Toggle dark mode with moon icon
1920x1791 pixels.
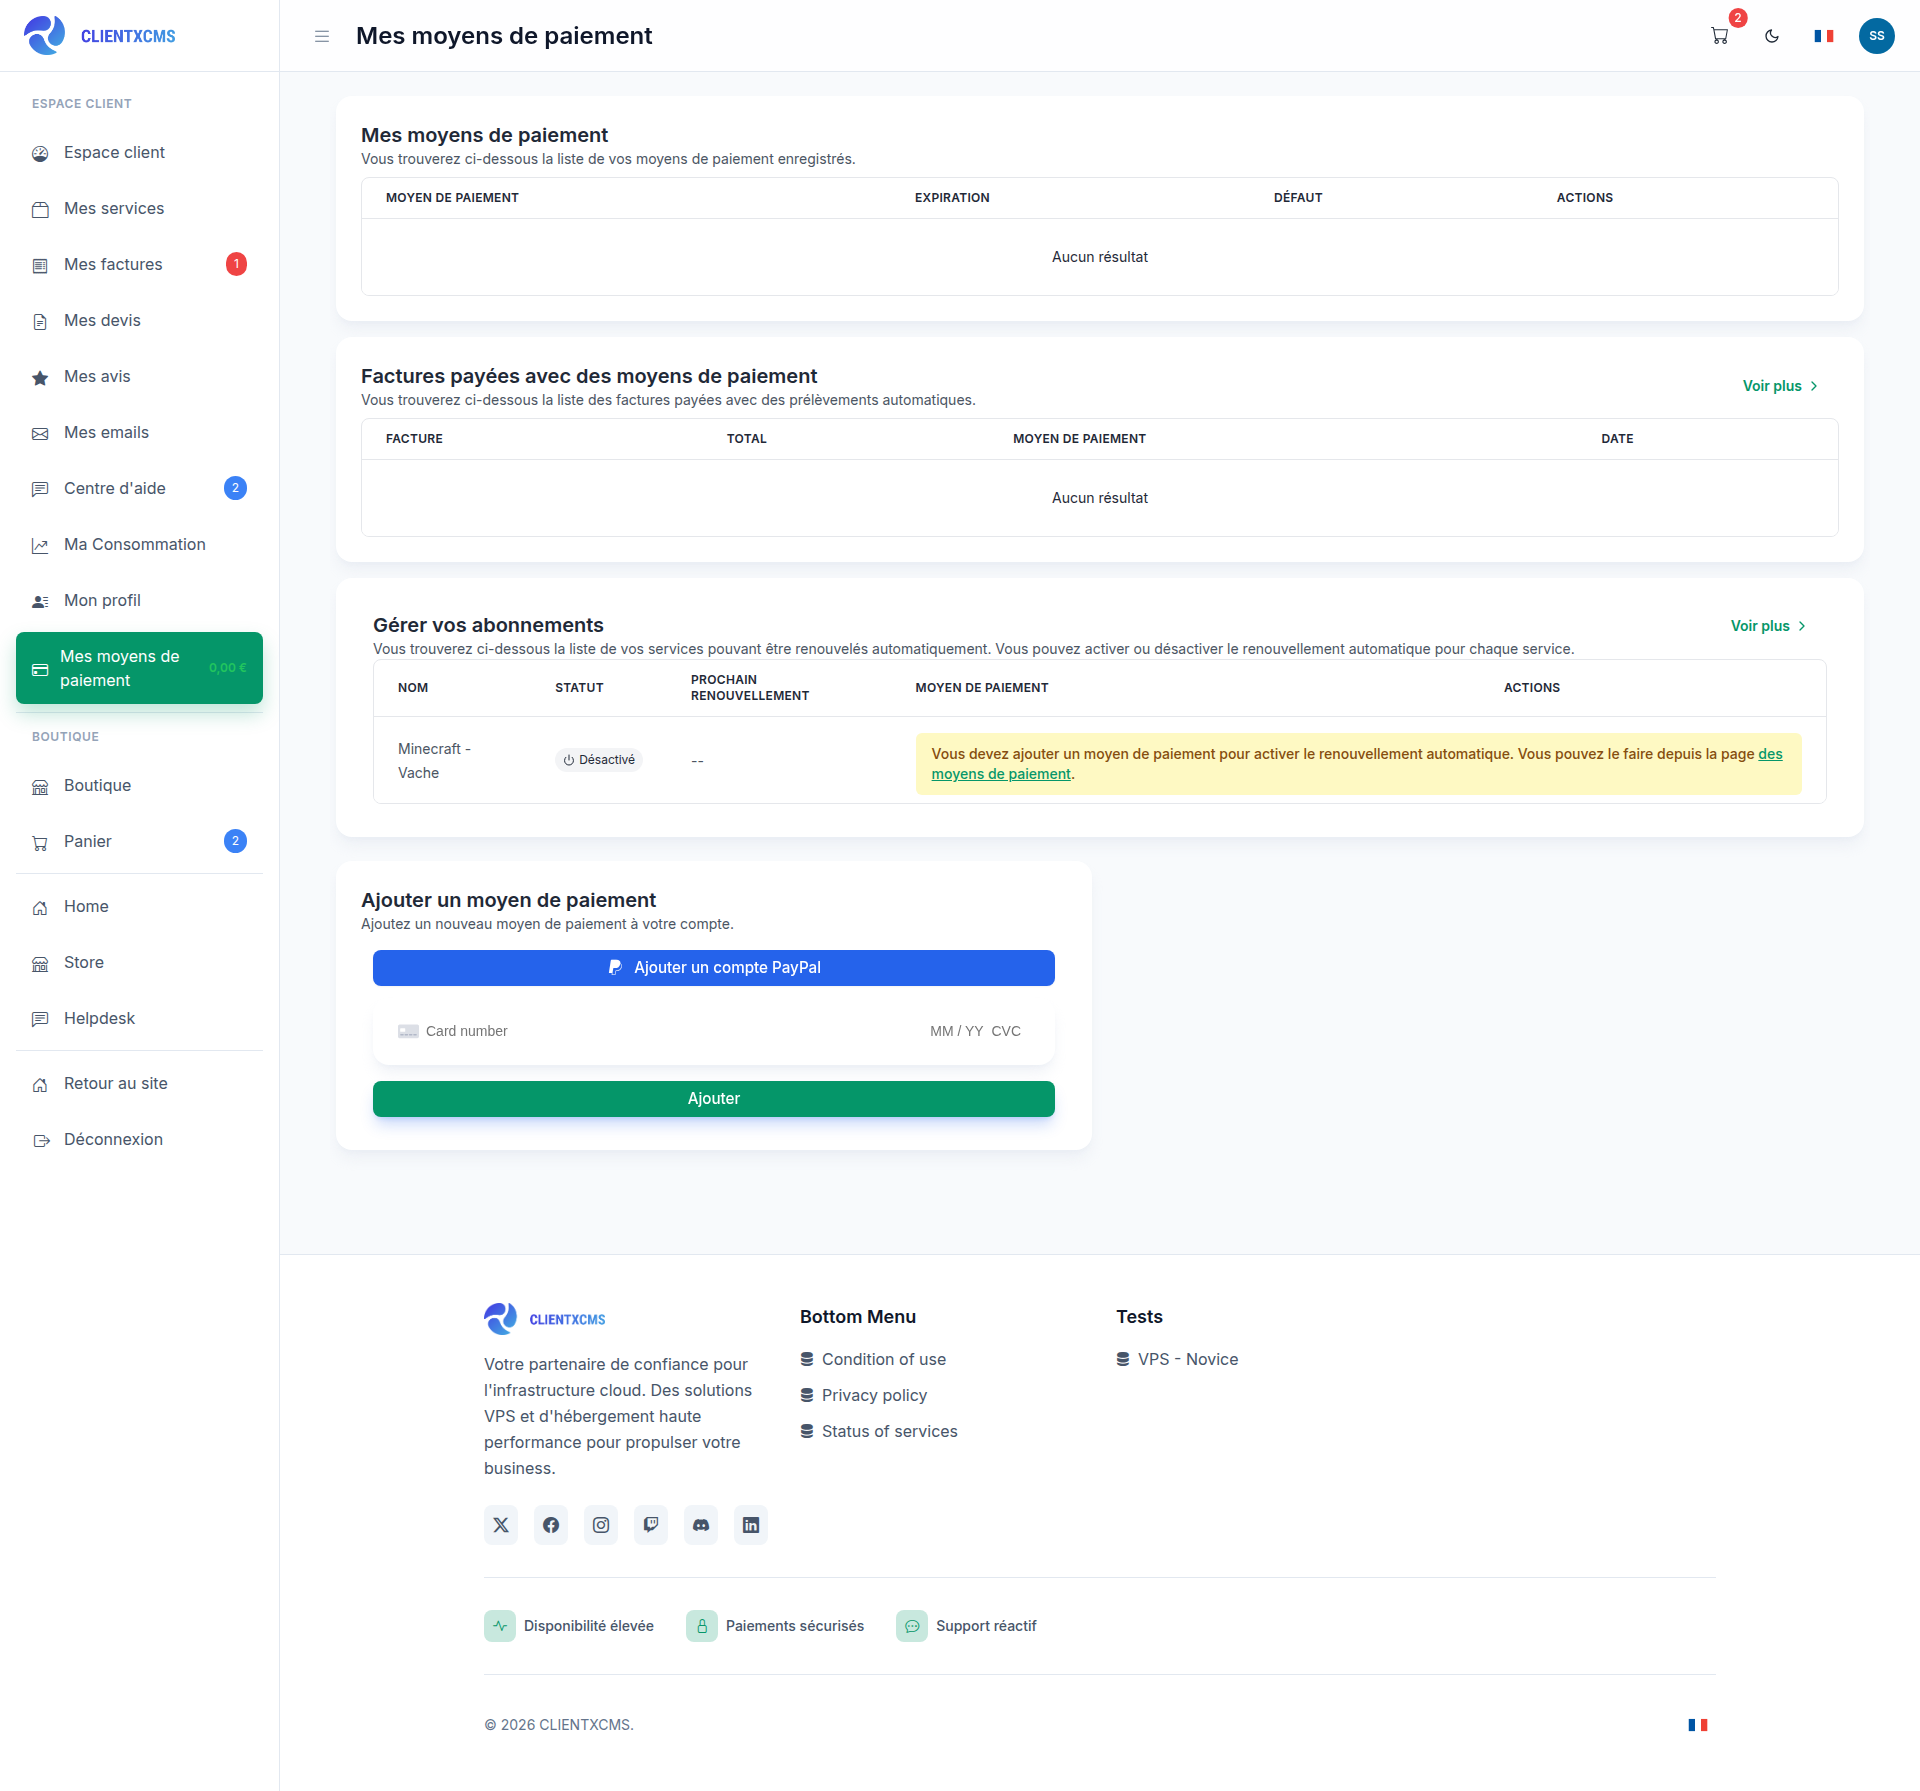(x=1772, y=36)
